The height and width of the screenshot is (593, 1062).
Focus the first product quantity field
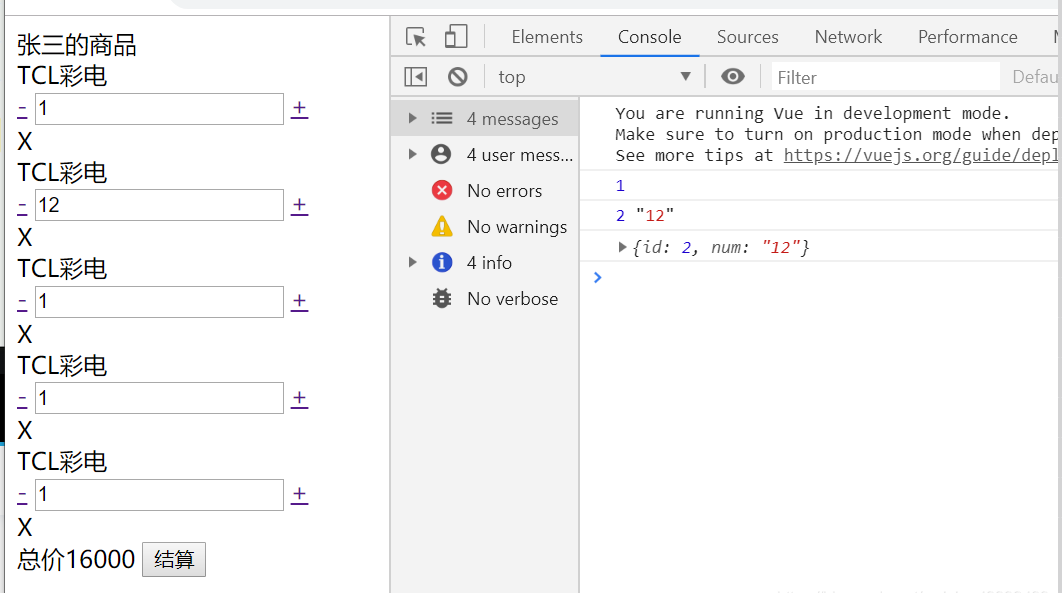[x=159, y=108]
